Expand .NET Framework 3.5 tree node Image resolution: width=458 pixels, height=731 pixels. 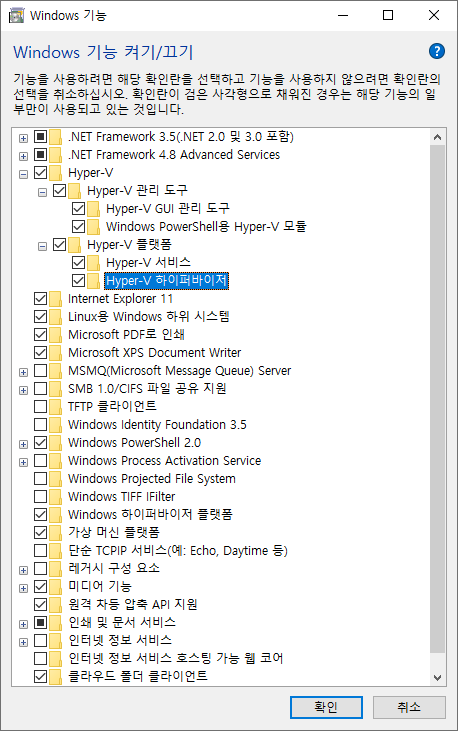pyautogui.click(x=23, y=138)
